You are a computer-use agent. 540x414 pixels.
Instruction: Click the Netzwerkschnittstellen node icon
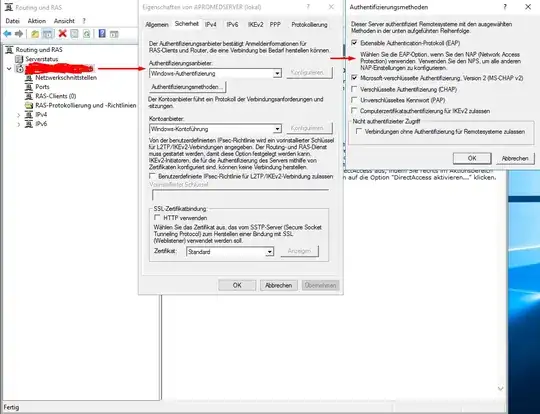pyautogui.click(x=29, y=77)
